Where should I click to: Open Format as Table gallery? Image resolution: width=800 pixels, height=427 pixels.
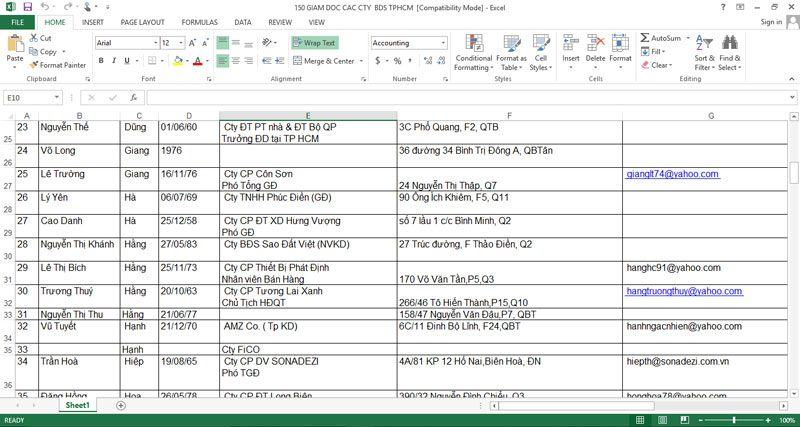click(511, 53)
